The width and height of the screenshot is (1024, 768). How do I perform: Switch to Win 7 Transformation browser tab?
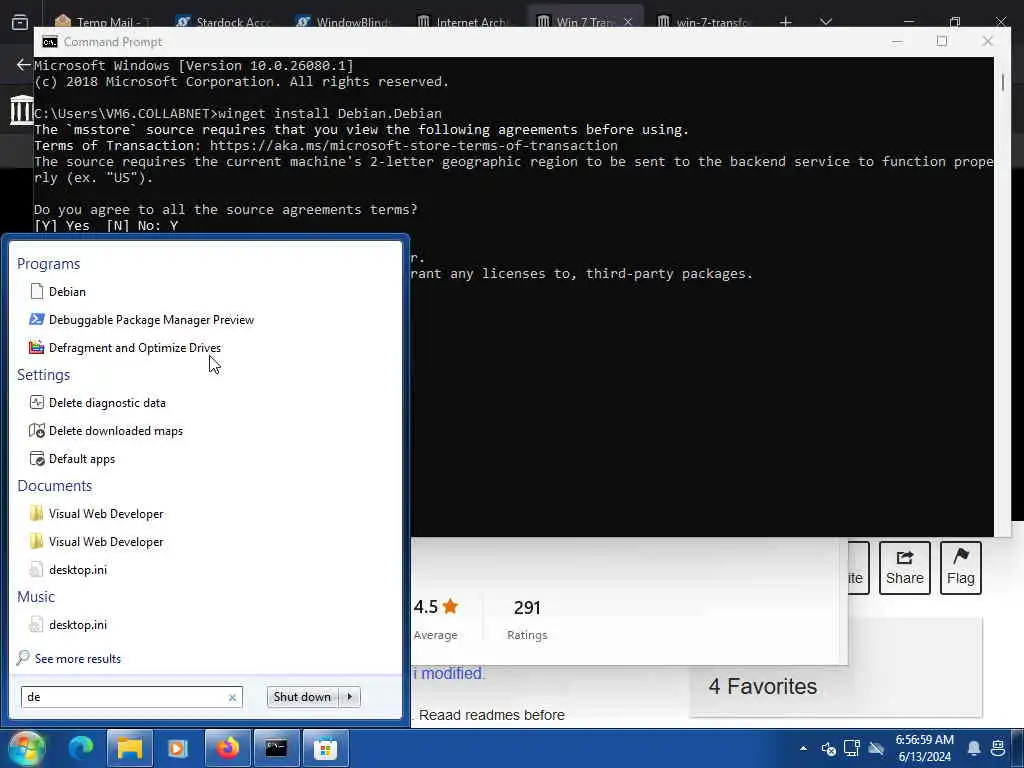(x=577, y=22)
